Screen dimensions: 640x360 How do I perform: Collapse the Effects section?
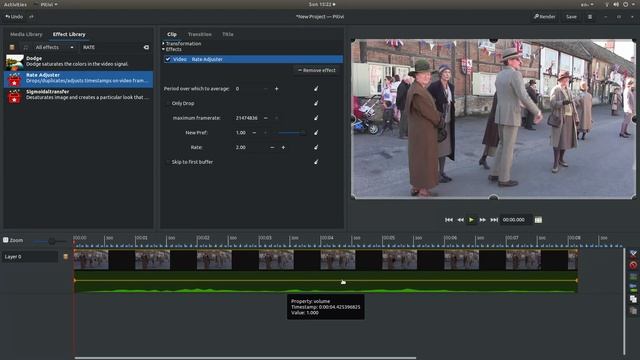coord(172,49)
